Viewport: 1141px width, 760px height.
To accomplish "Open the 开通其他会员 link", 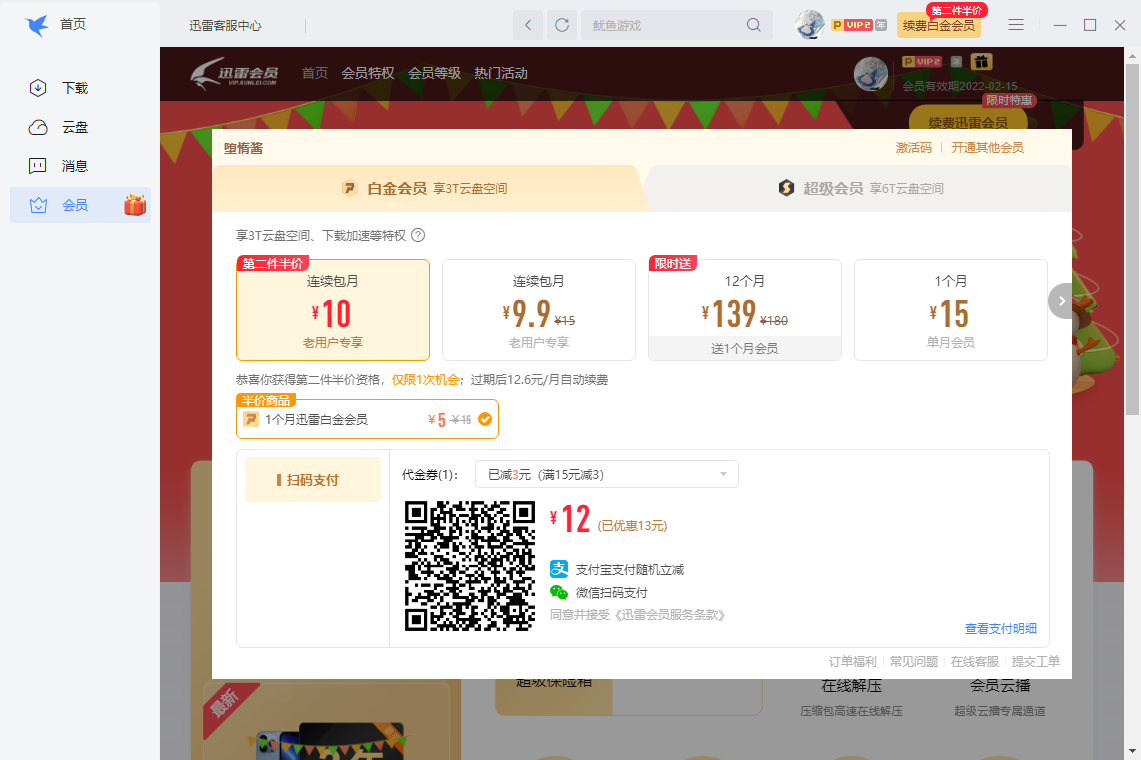I will (987, 148).
